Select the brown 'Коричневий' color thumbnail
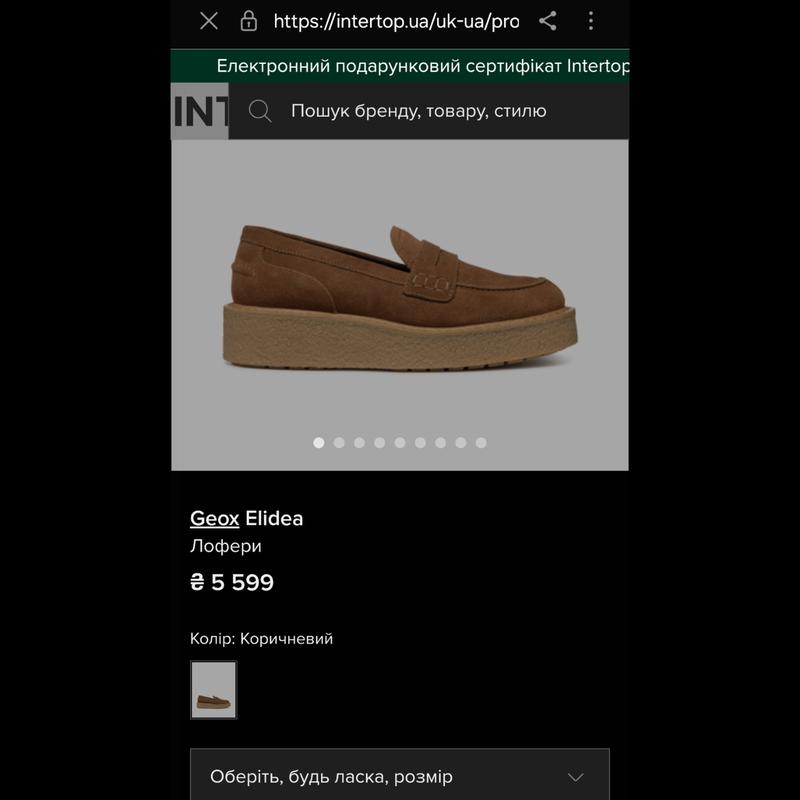The height and width of the screenshot is (800, 800). (x=214, y=690)
